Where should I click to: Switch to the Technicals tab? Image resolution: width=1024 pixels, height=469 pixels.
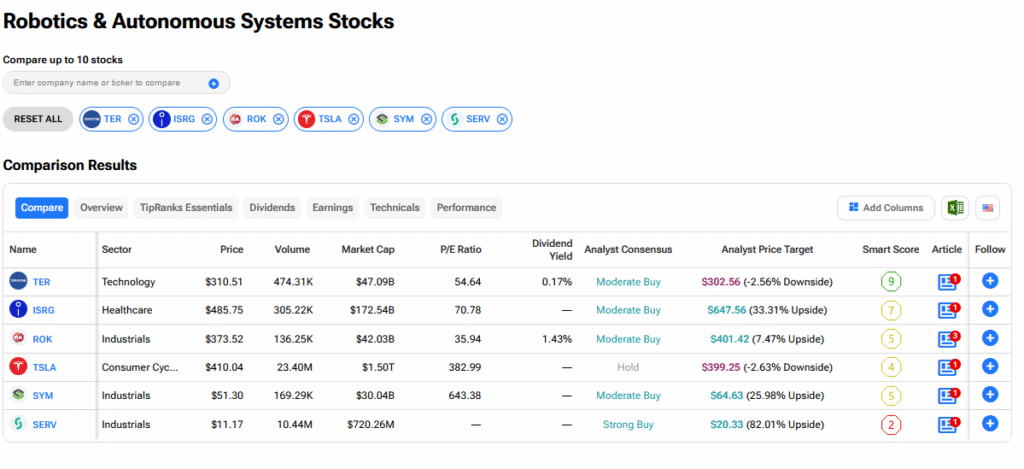pos(394,208)
